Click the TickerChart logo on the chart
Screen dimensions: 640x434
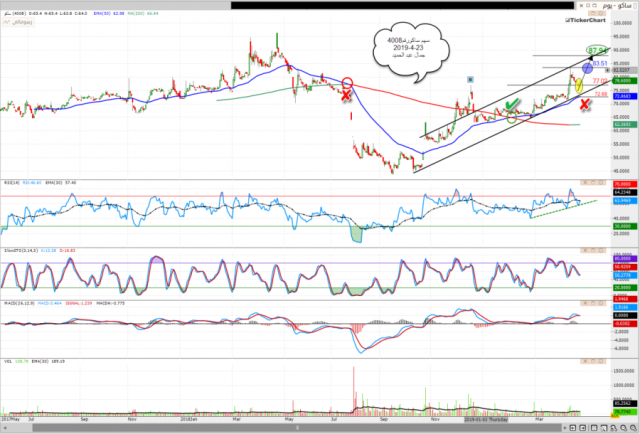point(585,20)
